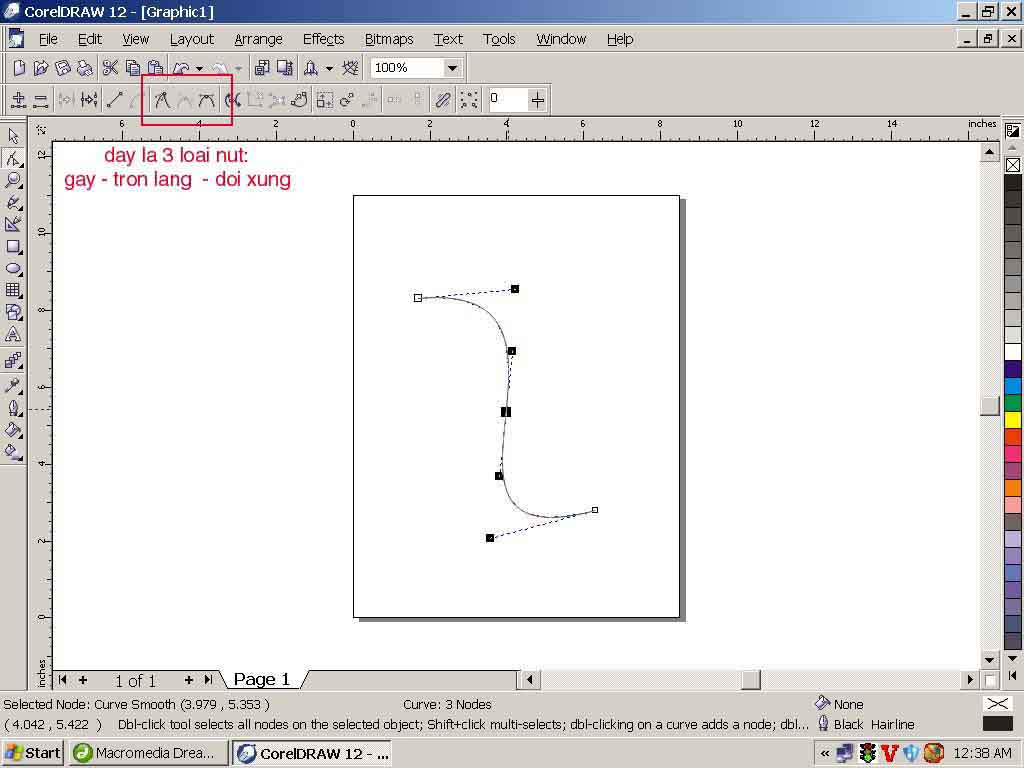This screenshot has height=768, width=1024.
Task: Expand hidden system tray icons
Action: pyautogui.click(x=825, y=754)
